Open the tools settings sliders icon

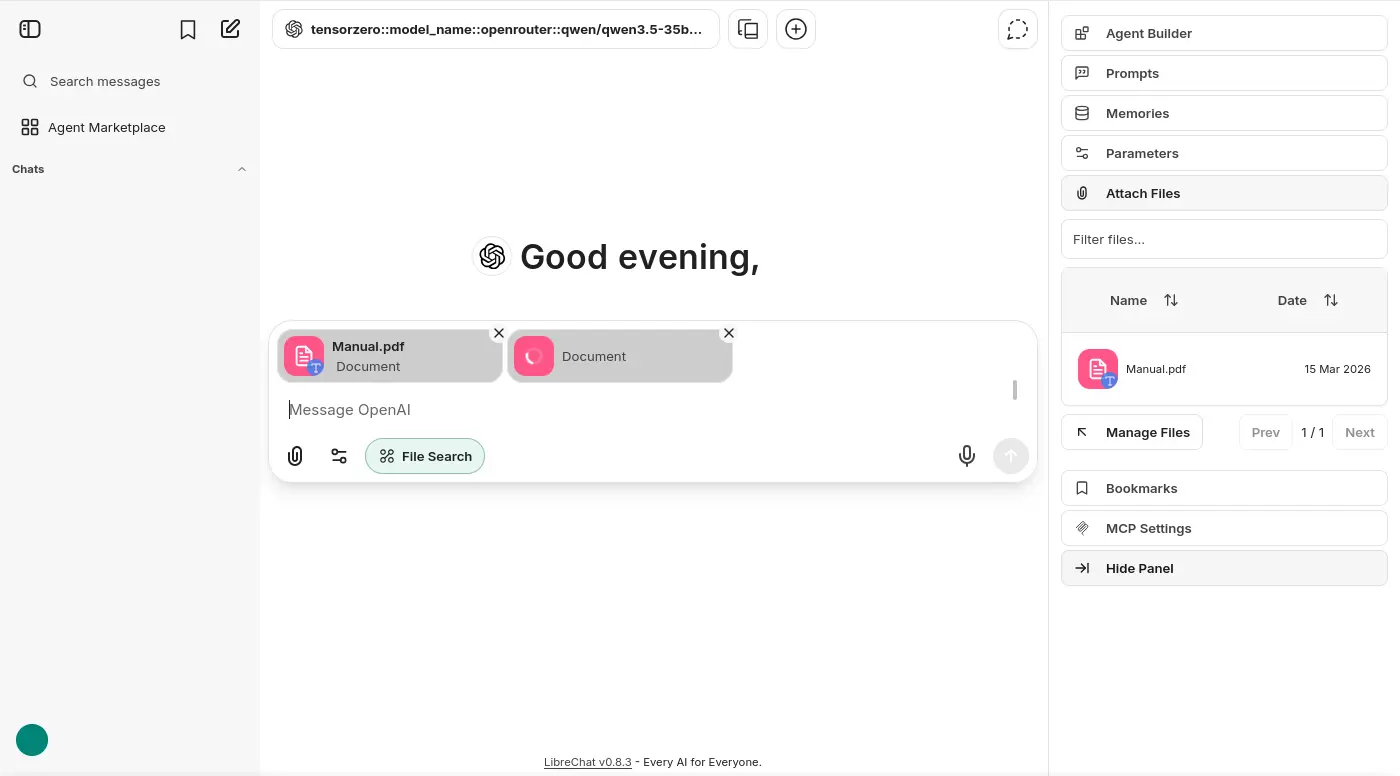tap(339, 456)
